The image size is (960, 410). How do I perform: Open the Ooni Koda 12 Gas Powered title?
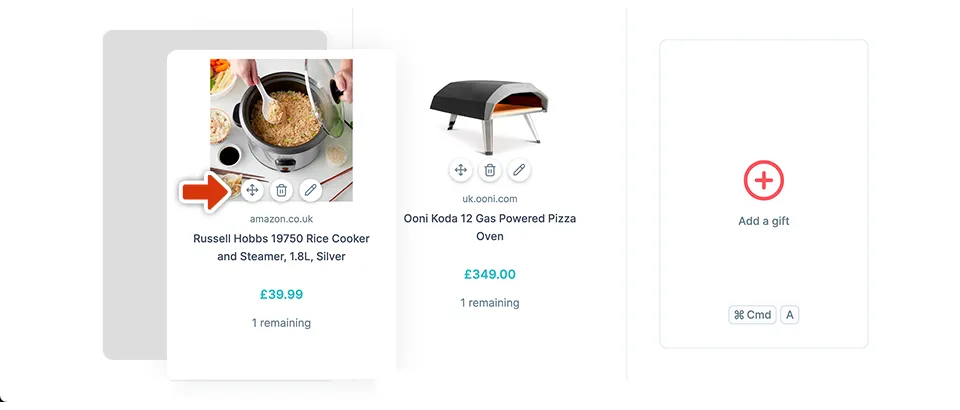pos(489,227)
